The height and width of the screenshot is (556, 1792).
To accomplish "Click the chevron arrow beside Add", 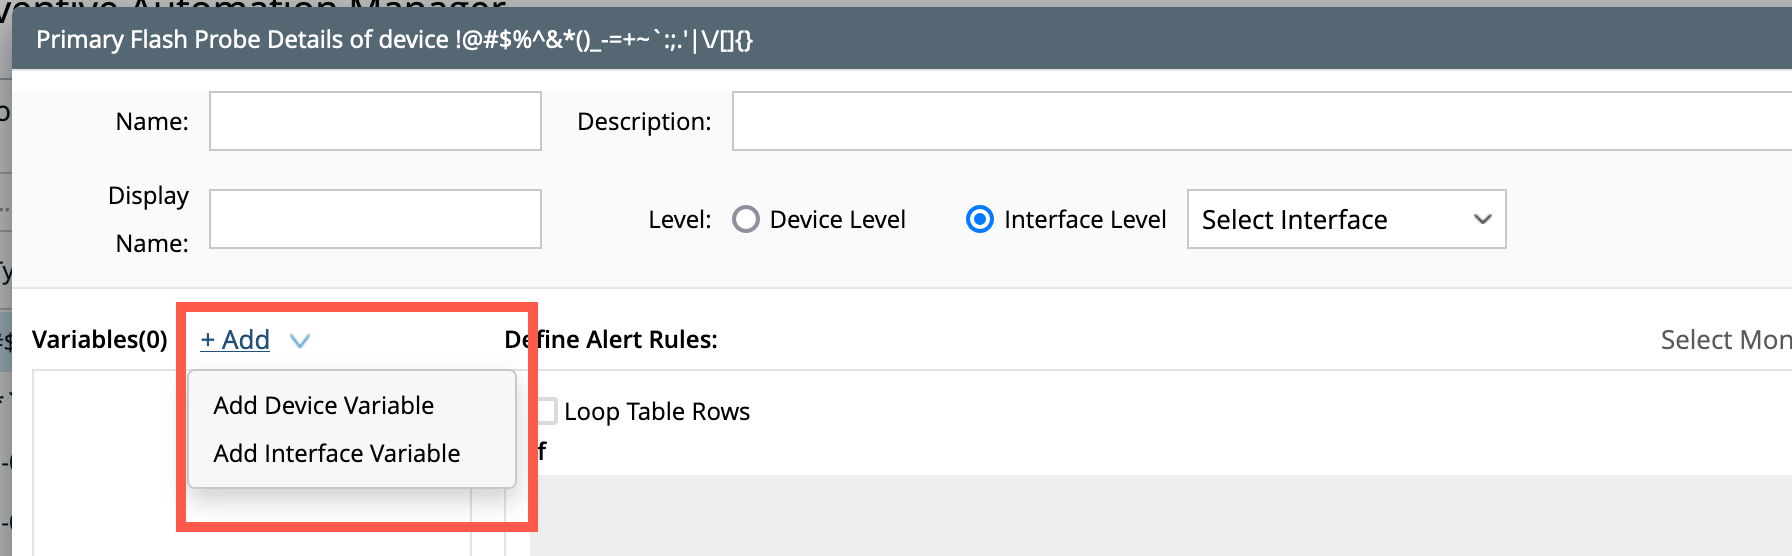I will point(299,341).
